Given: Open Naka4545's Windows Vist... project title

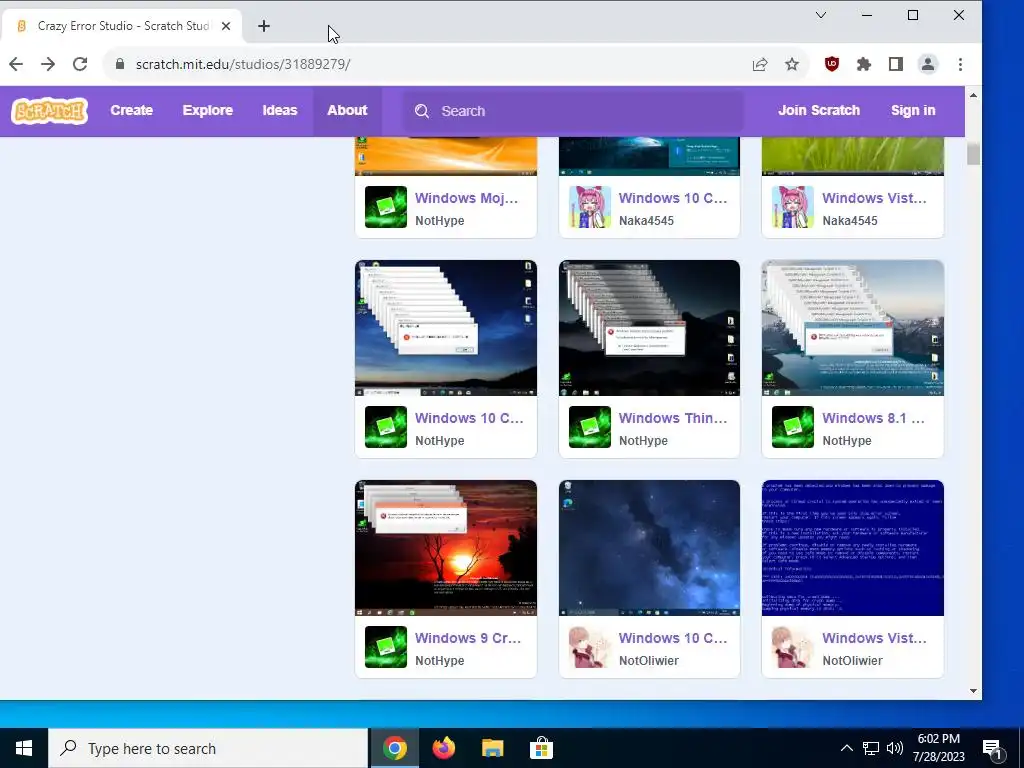Looking at the screenshot, I should (x=874, y=198).
